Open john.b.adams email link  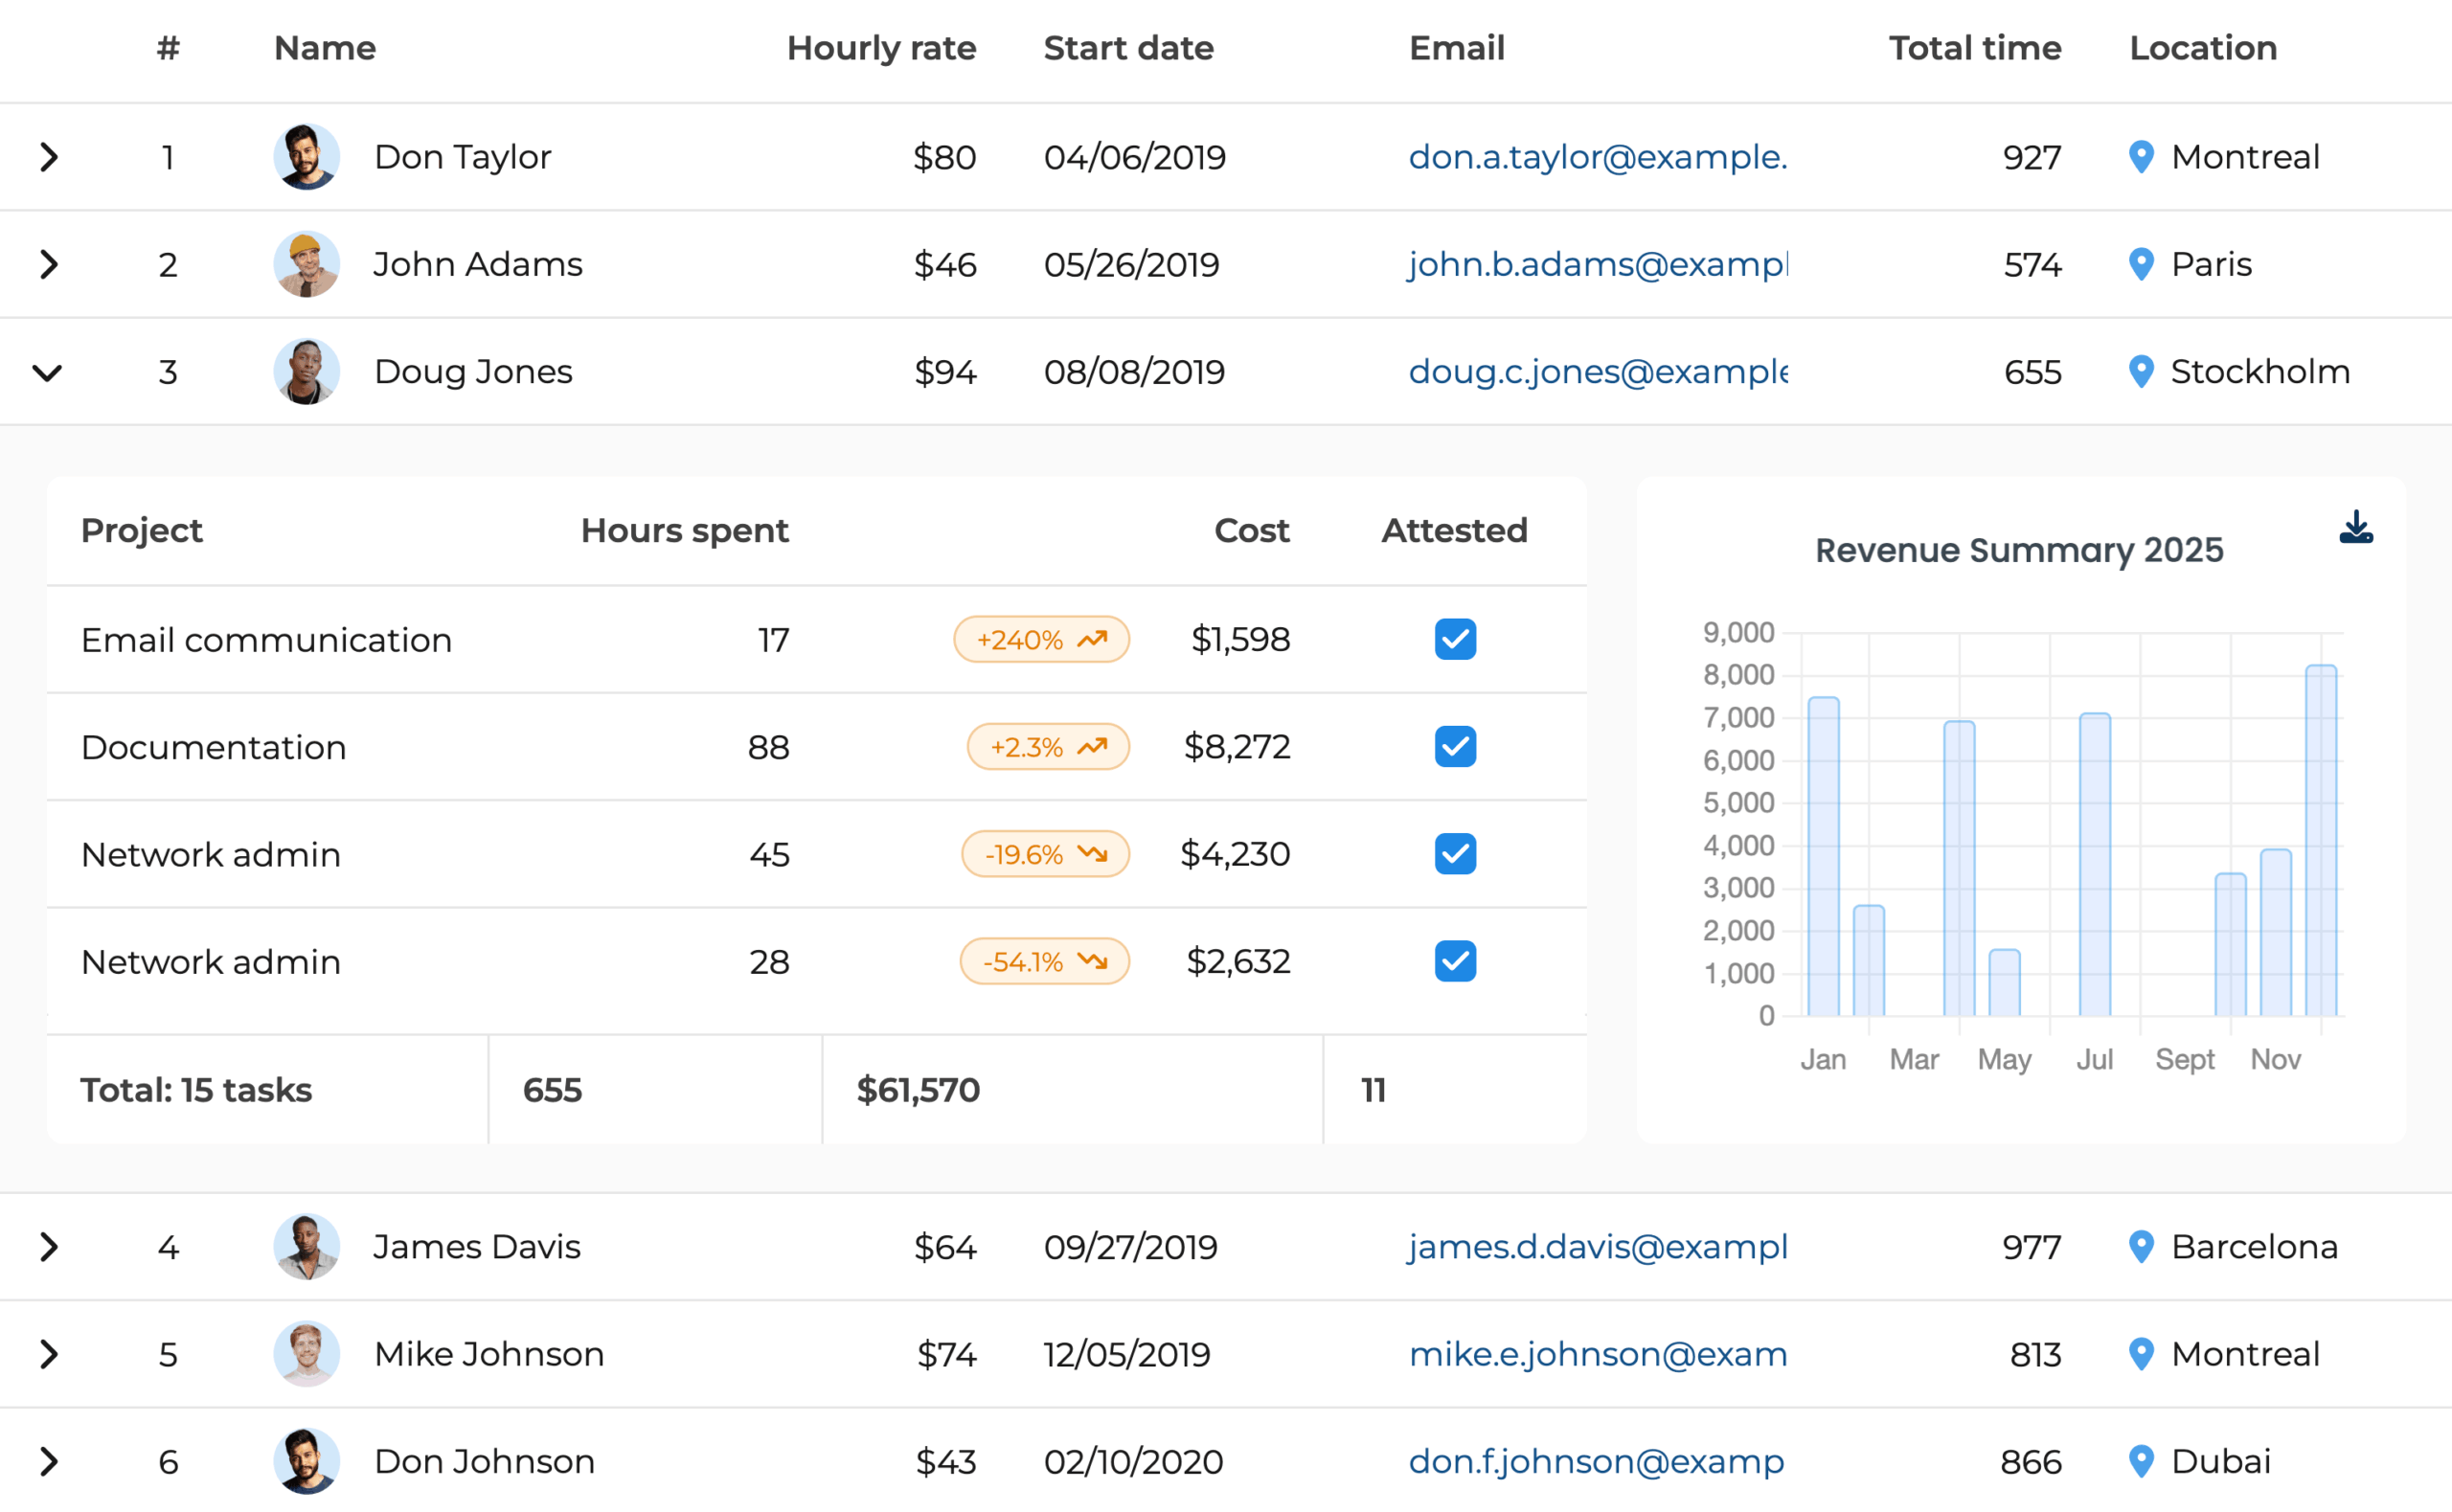coord(1597,264)
